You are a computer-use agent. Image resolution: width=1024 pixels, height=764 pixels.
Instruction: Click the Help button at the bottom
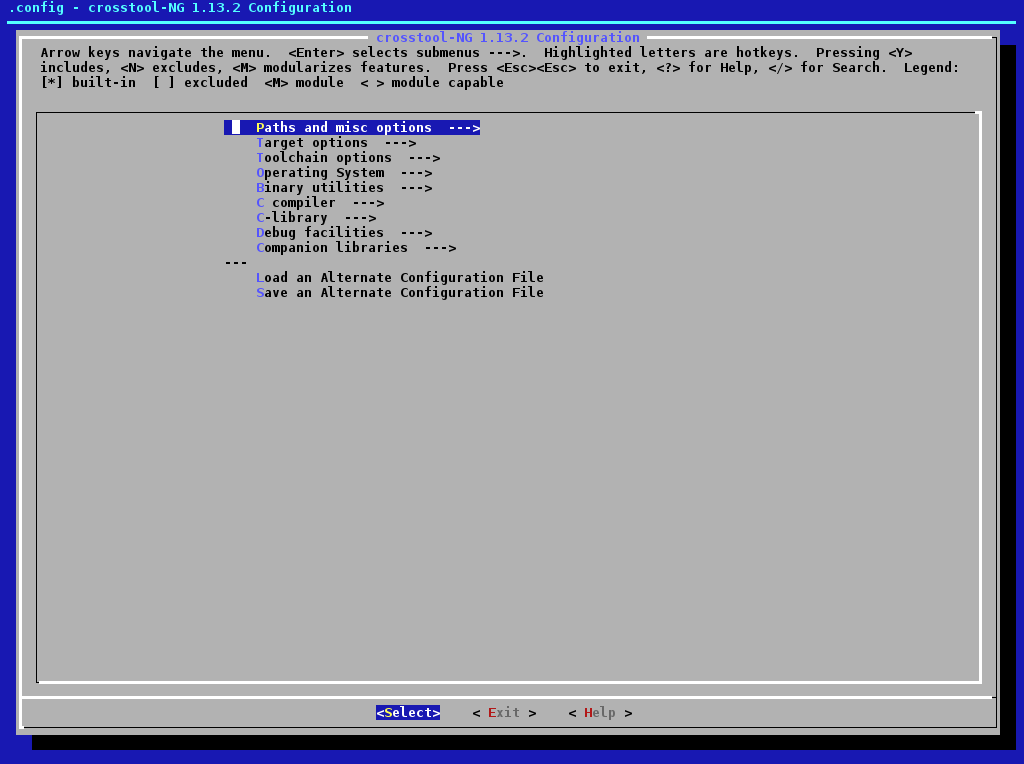[600, 712]
